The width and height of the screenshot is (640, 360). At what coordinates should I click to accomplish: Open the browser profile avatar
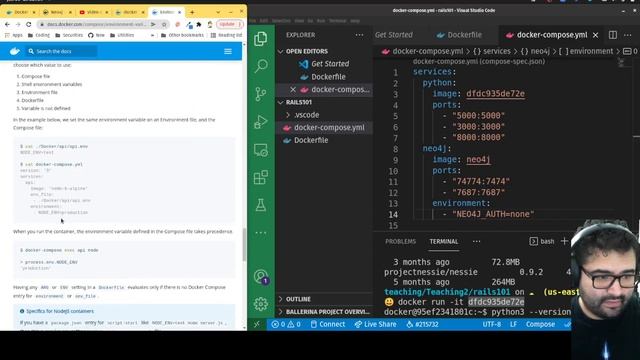(210, 24)
